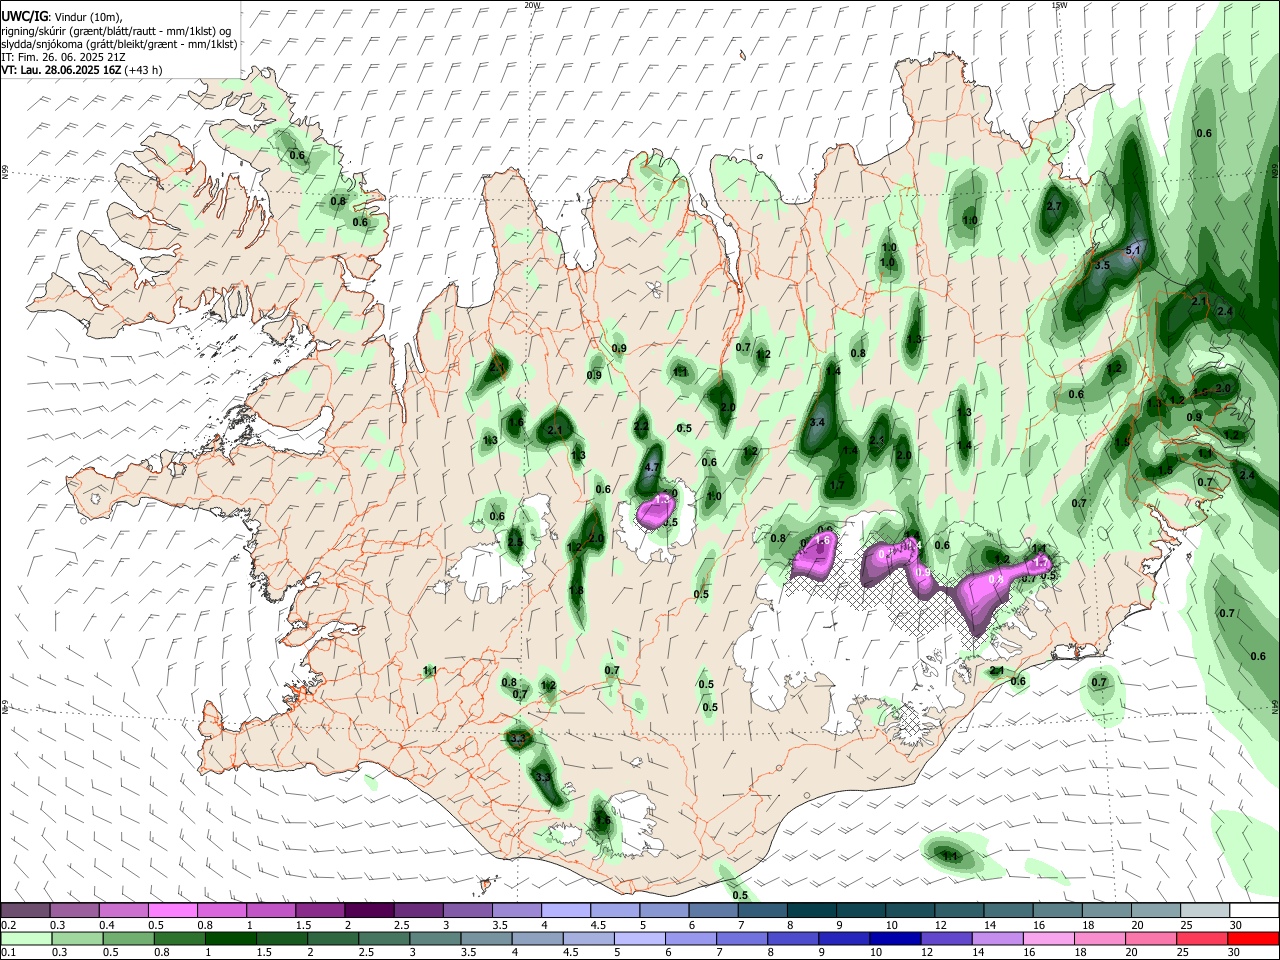Click the '18' label under the snow scale
The height and width of the screenshot is (960, 1280).
click(x=1087, y=925)
